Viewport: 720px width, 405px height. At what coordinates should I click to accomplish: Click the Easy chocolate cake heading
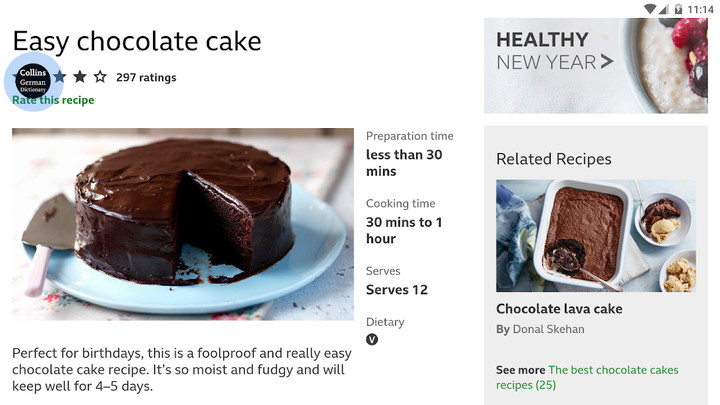(x=137, y=41)
